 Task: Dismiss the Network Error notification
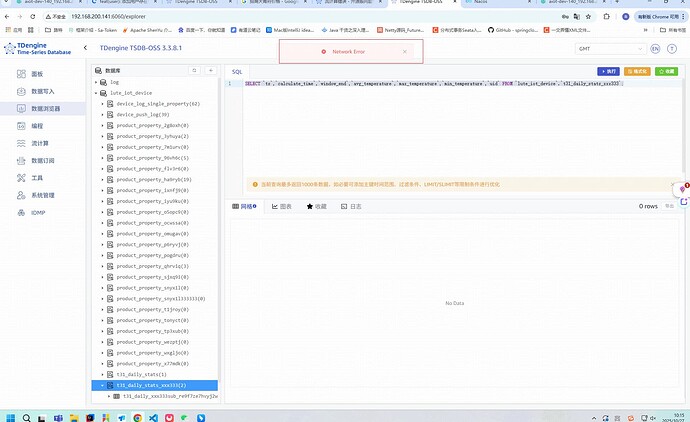click(404, 51)
